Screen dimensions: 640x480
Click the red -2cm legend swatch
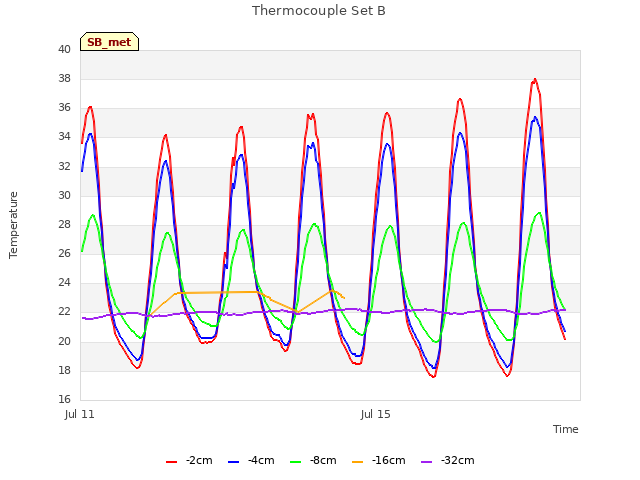171,462
